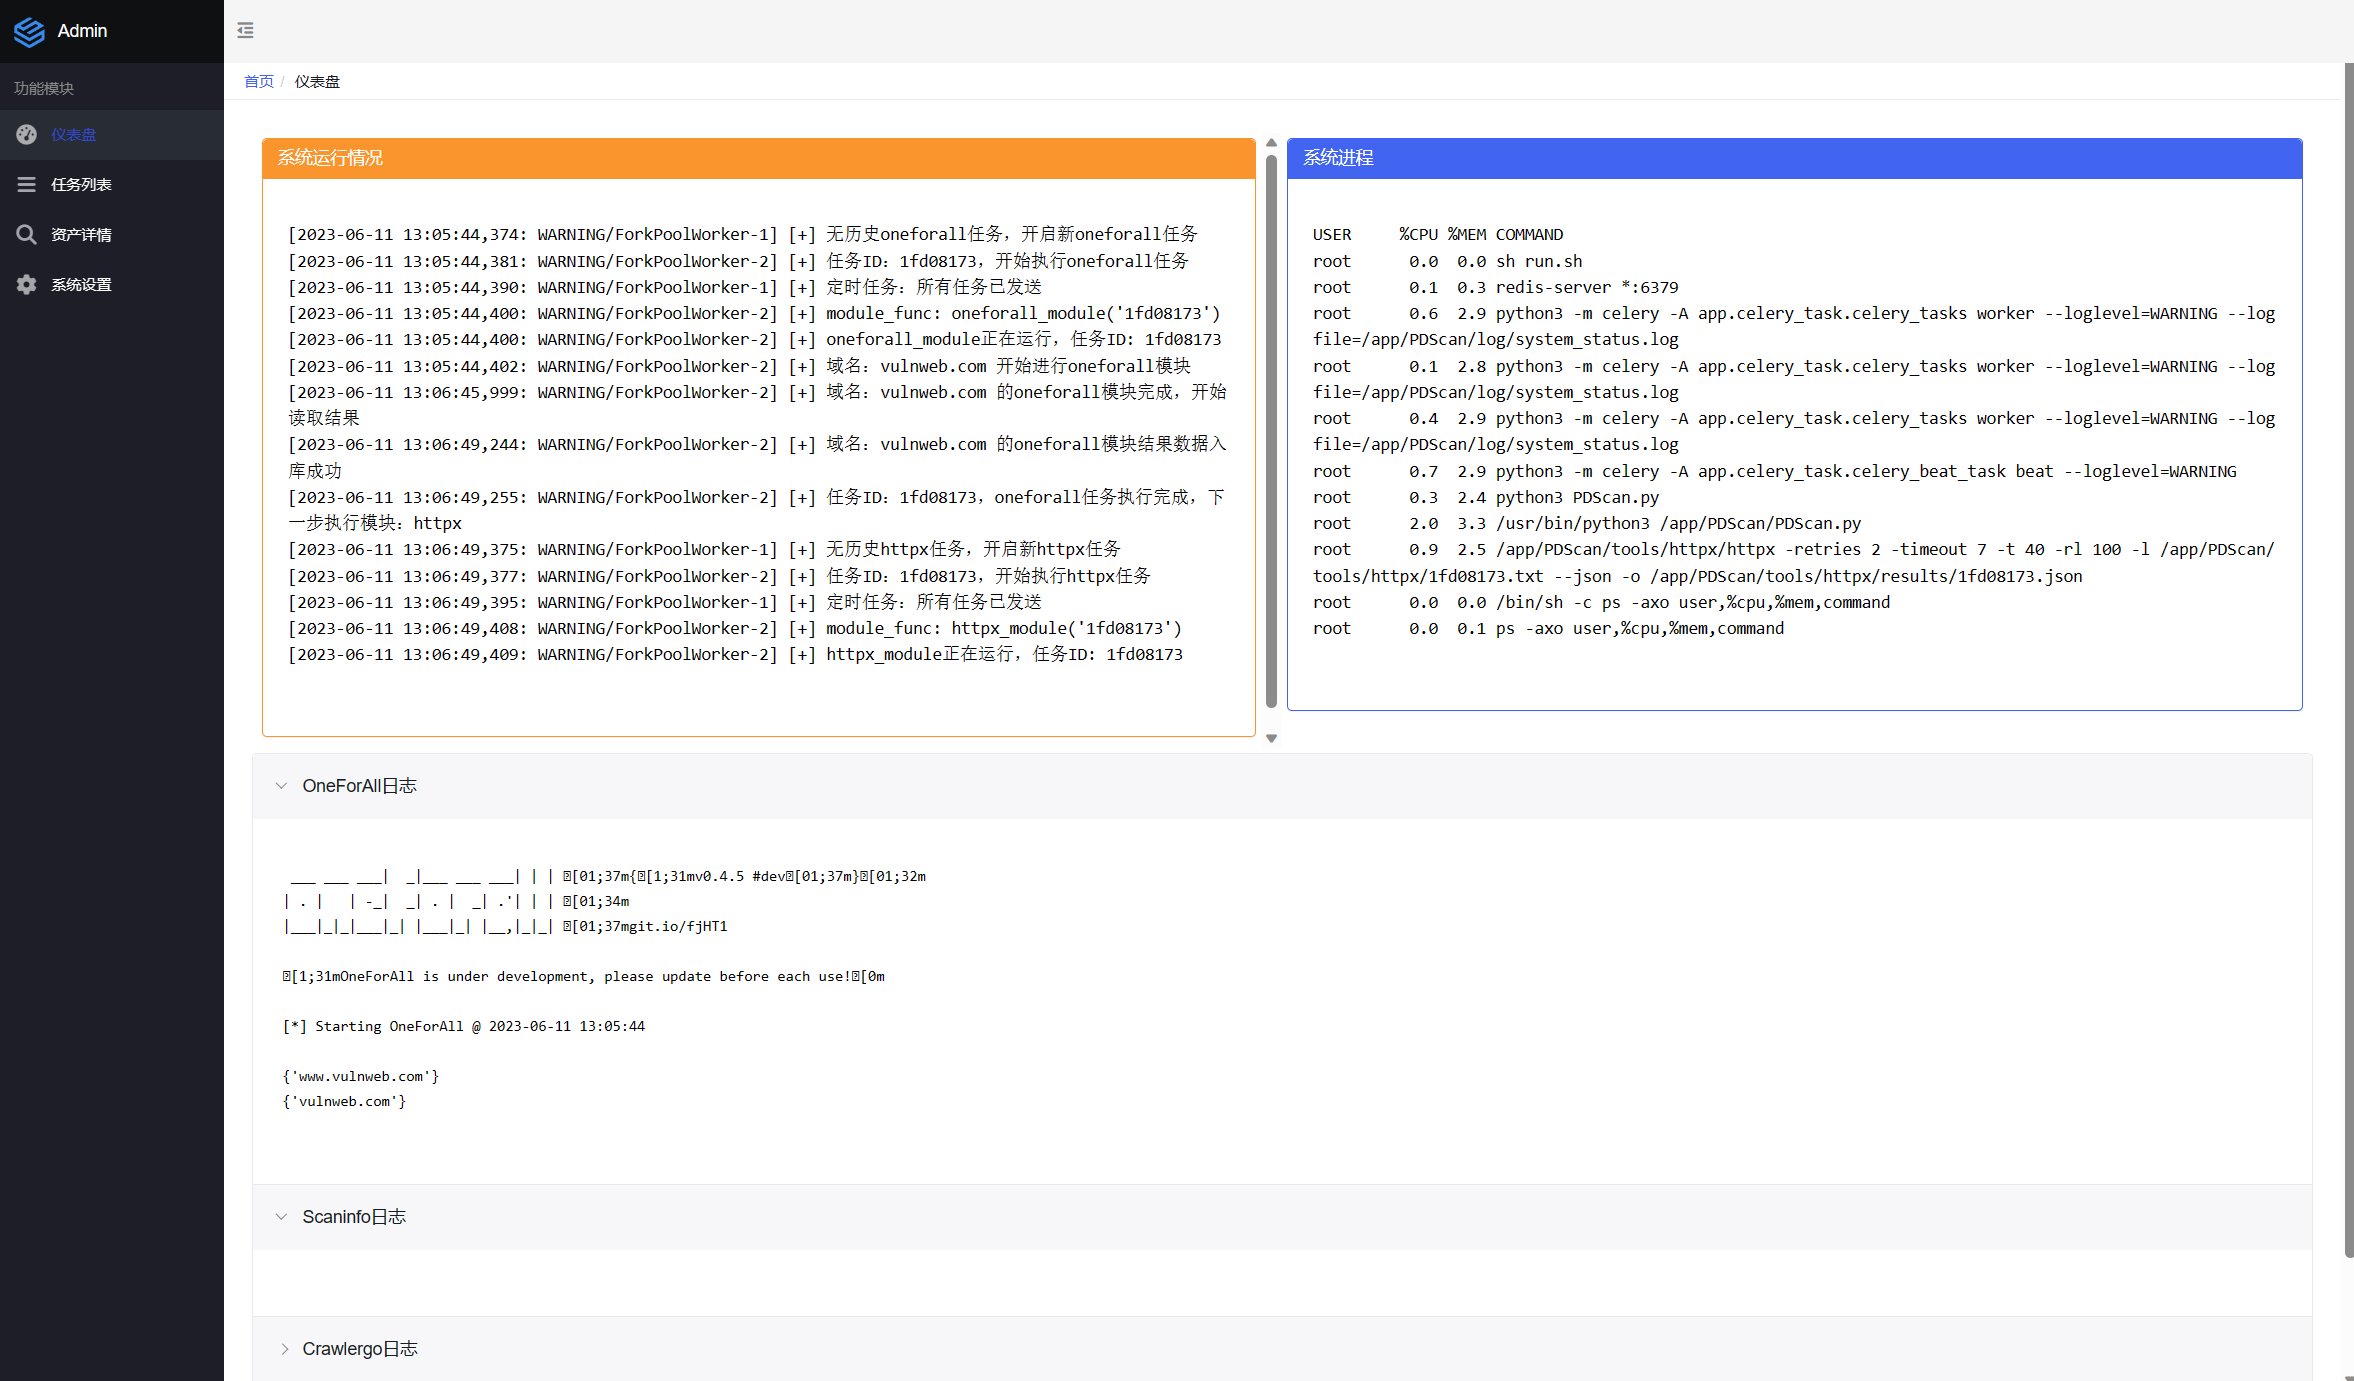
Task: Click the OneForAll日志 header title
Action: click(360, 786)
